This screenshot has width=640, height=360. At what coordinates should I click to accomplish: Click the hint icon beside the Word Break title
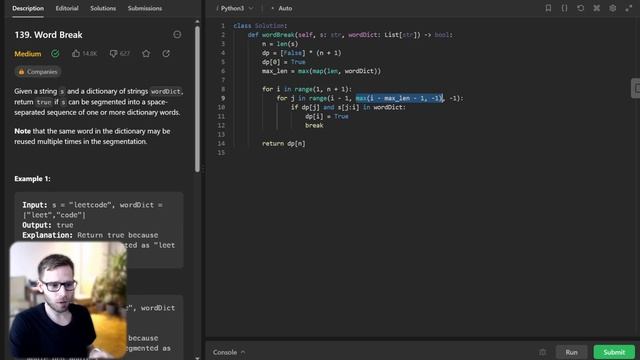(x=177, y=35)
